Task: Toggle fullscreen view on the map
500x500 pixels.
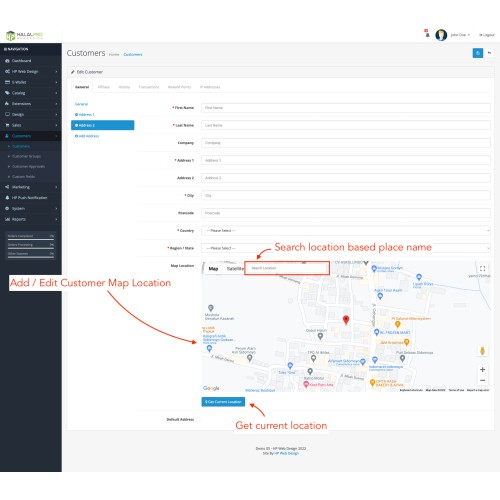Action: click(482, 268)
